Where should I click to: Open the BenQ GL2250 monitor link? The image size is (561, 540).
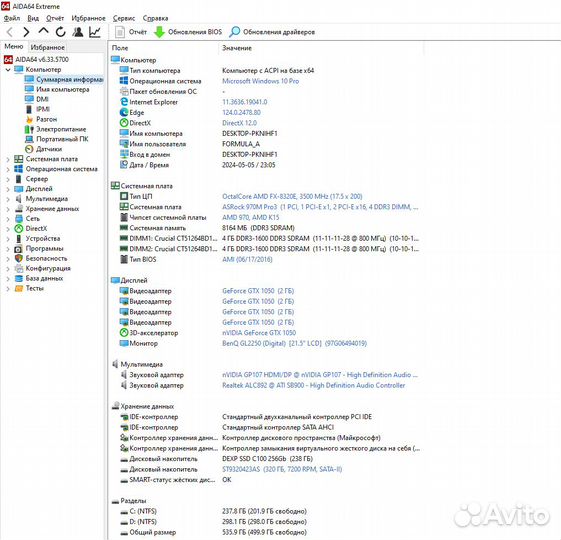click(x=294, y=344)
